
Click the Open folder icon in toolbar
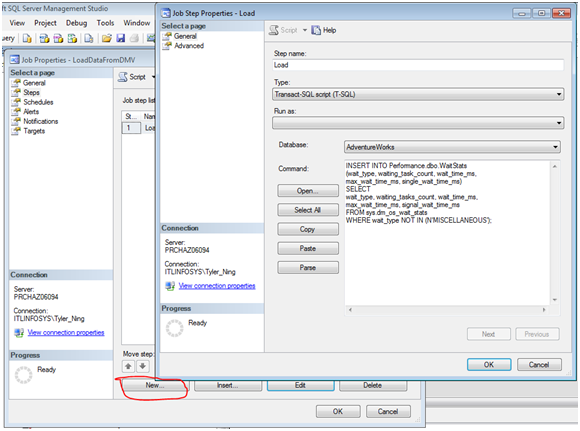[x=107, y=38]
